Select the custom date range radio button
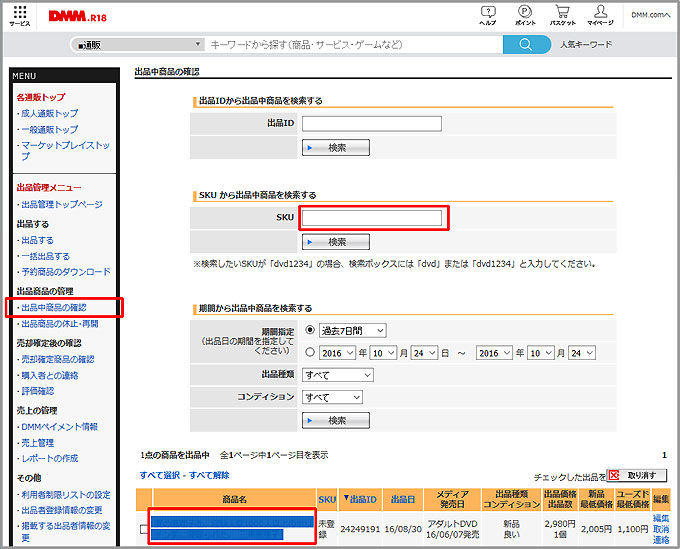 310,352
